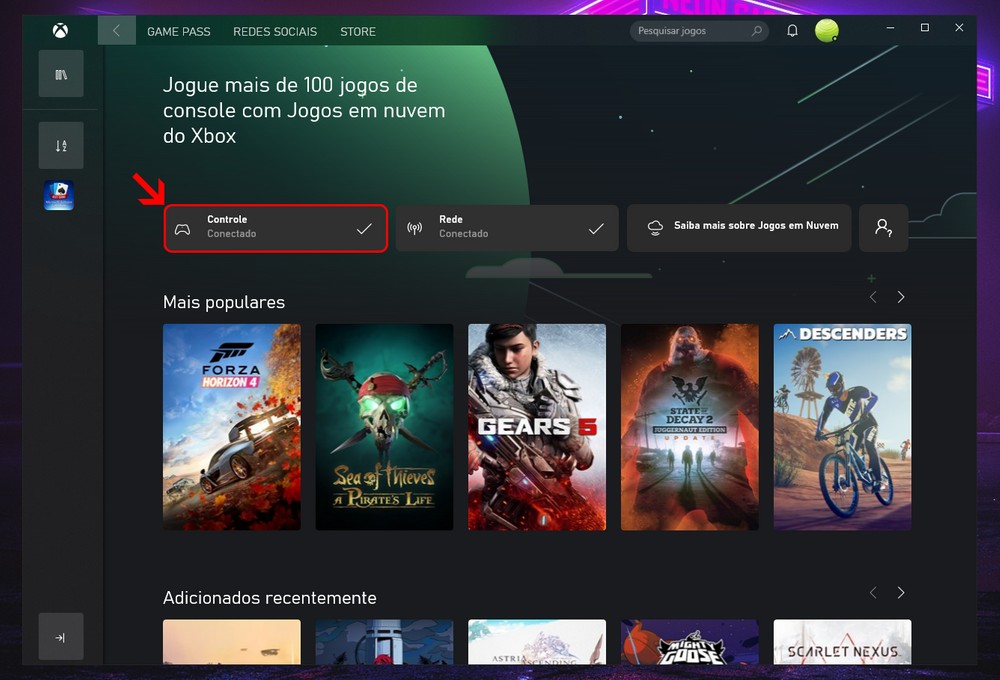
Task: Click the Mais populares heading
Action: [x=224, y=302]
